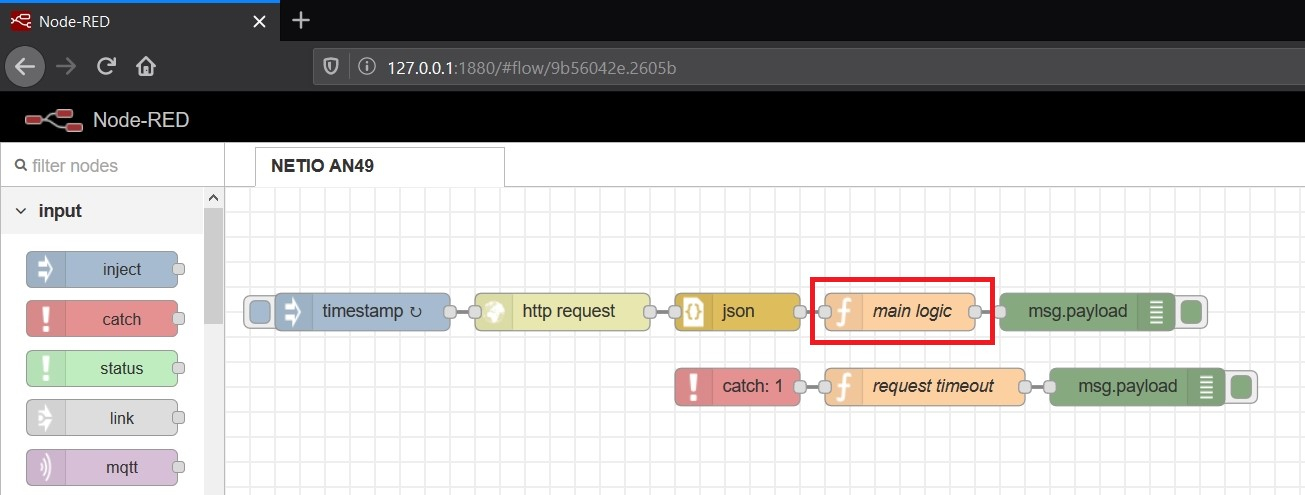This screenshot has width=1305, height=495.
Task: Click input port of json node
Action: [x=675, y=311]
